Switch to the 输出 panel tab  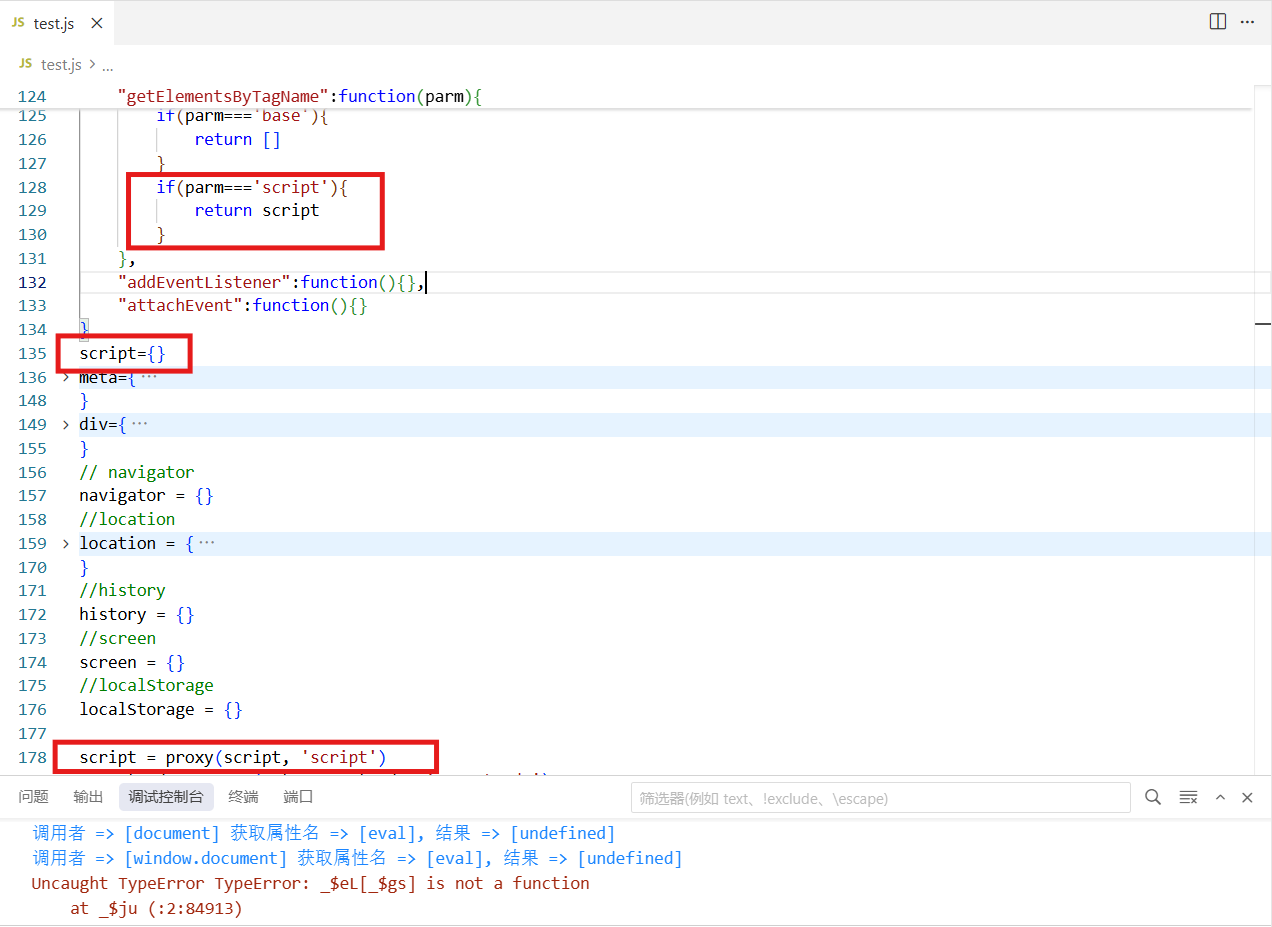88,797
